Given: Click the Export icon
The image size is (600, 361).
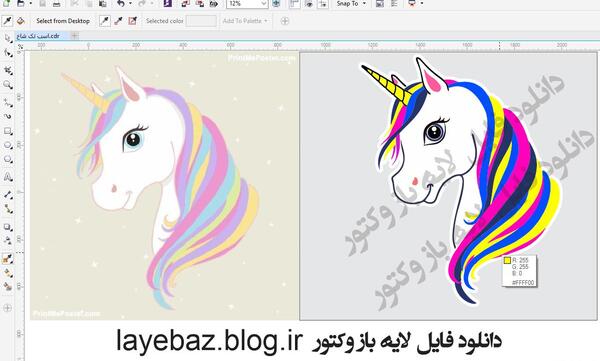Looking at the screenshot, I should click(x=200, y=3).
